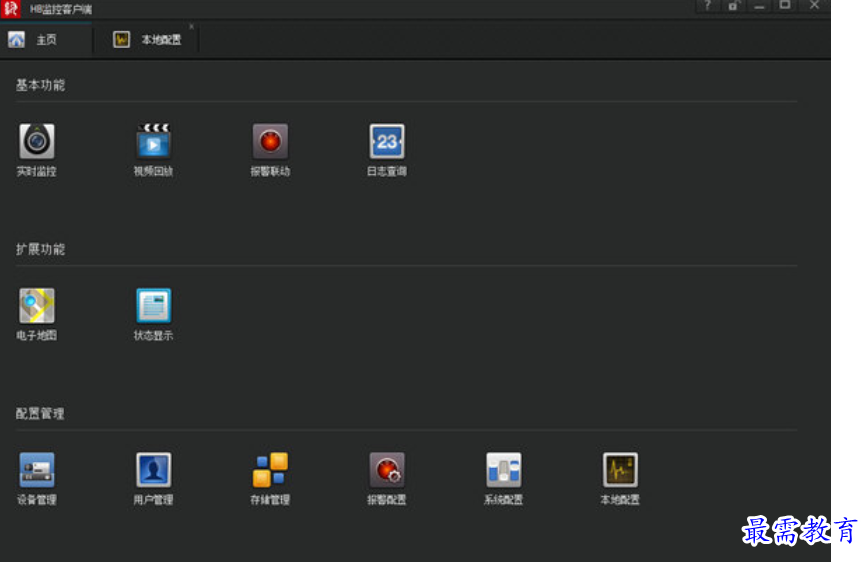Open 系统配置 system configuration

pyautogui.click(x=504, y=470)
